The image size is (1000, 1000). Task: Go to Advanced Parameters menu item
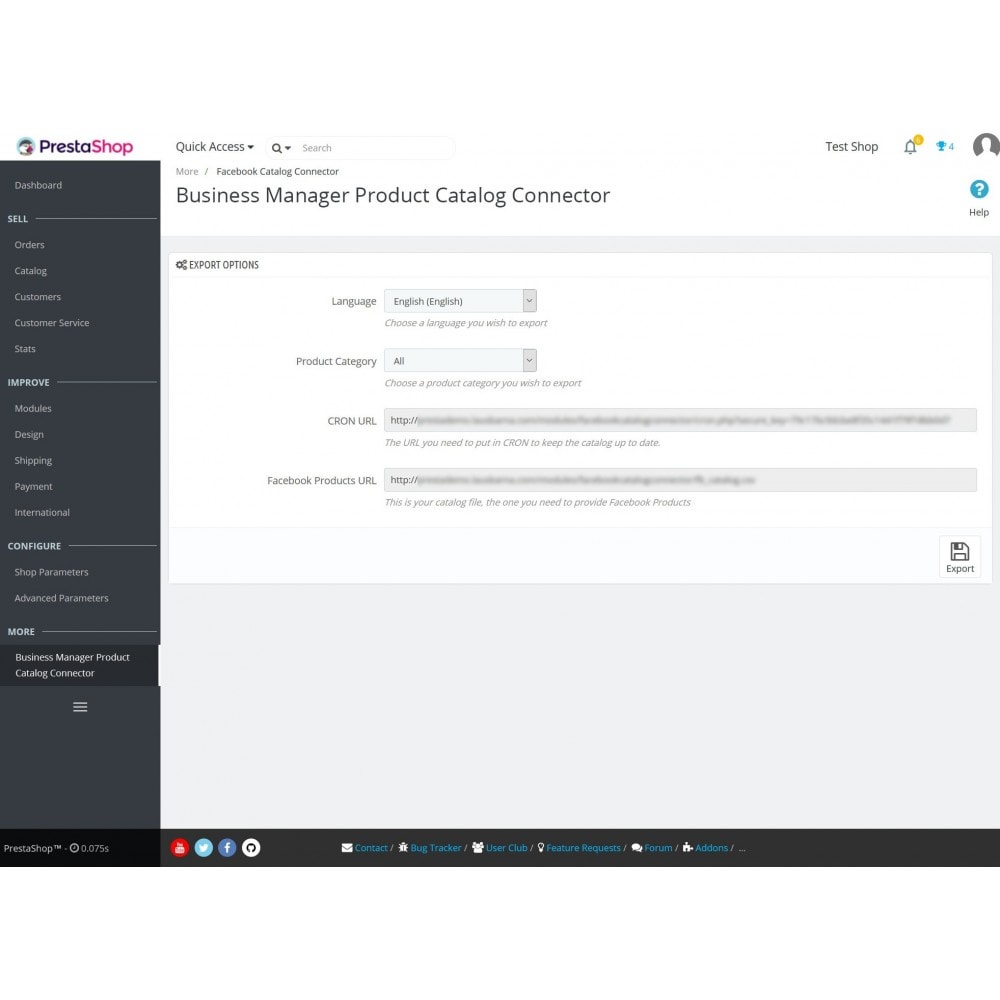[61, 598]
